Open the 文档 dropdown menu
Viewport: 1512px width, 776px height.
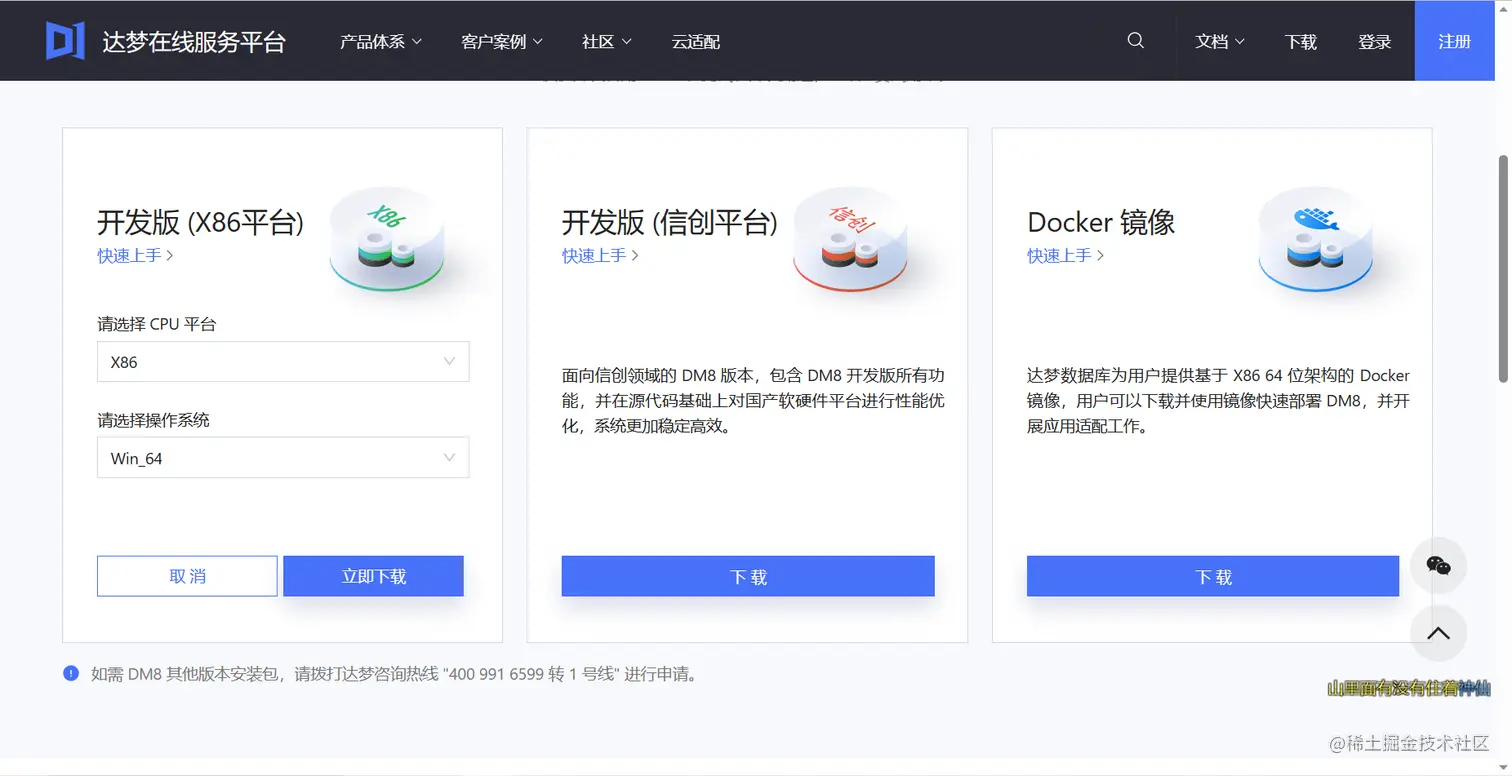1220,42
